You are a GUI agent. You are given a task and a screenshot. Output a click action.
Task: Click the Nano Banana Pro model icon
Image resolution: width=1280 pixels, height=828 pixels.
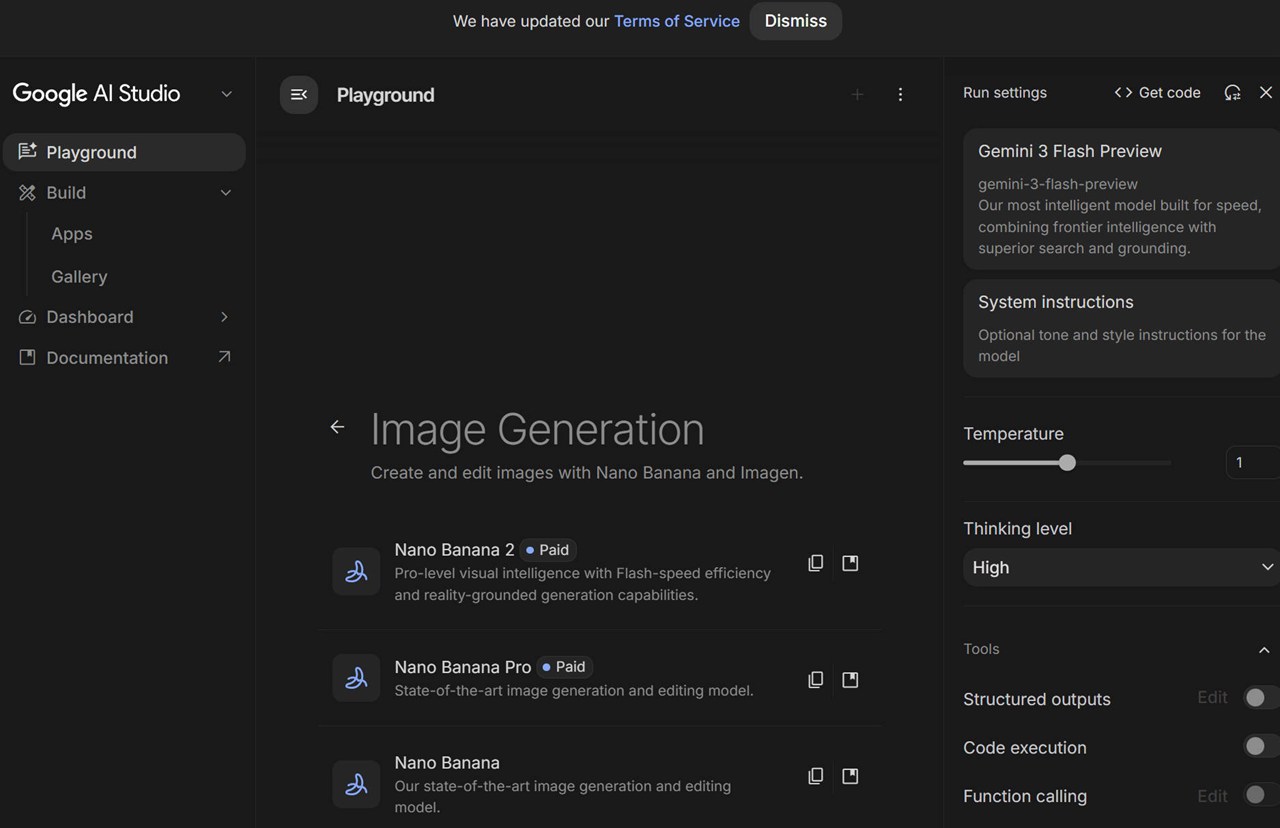pyautogui.click(x=356, y=678)
